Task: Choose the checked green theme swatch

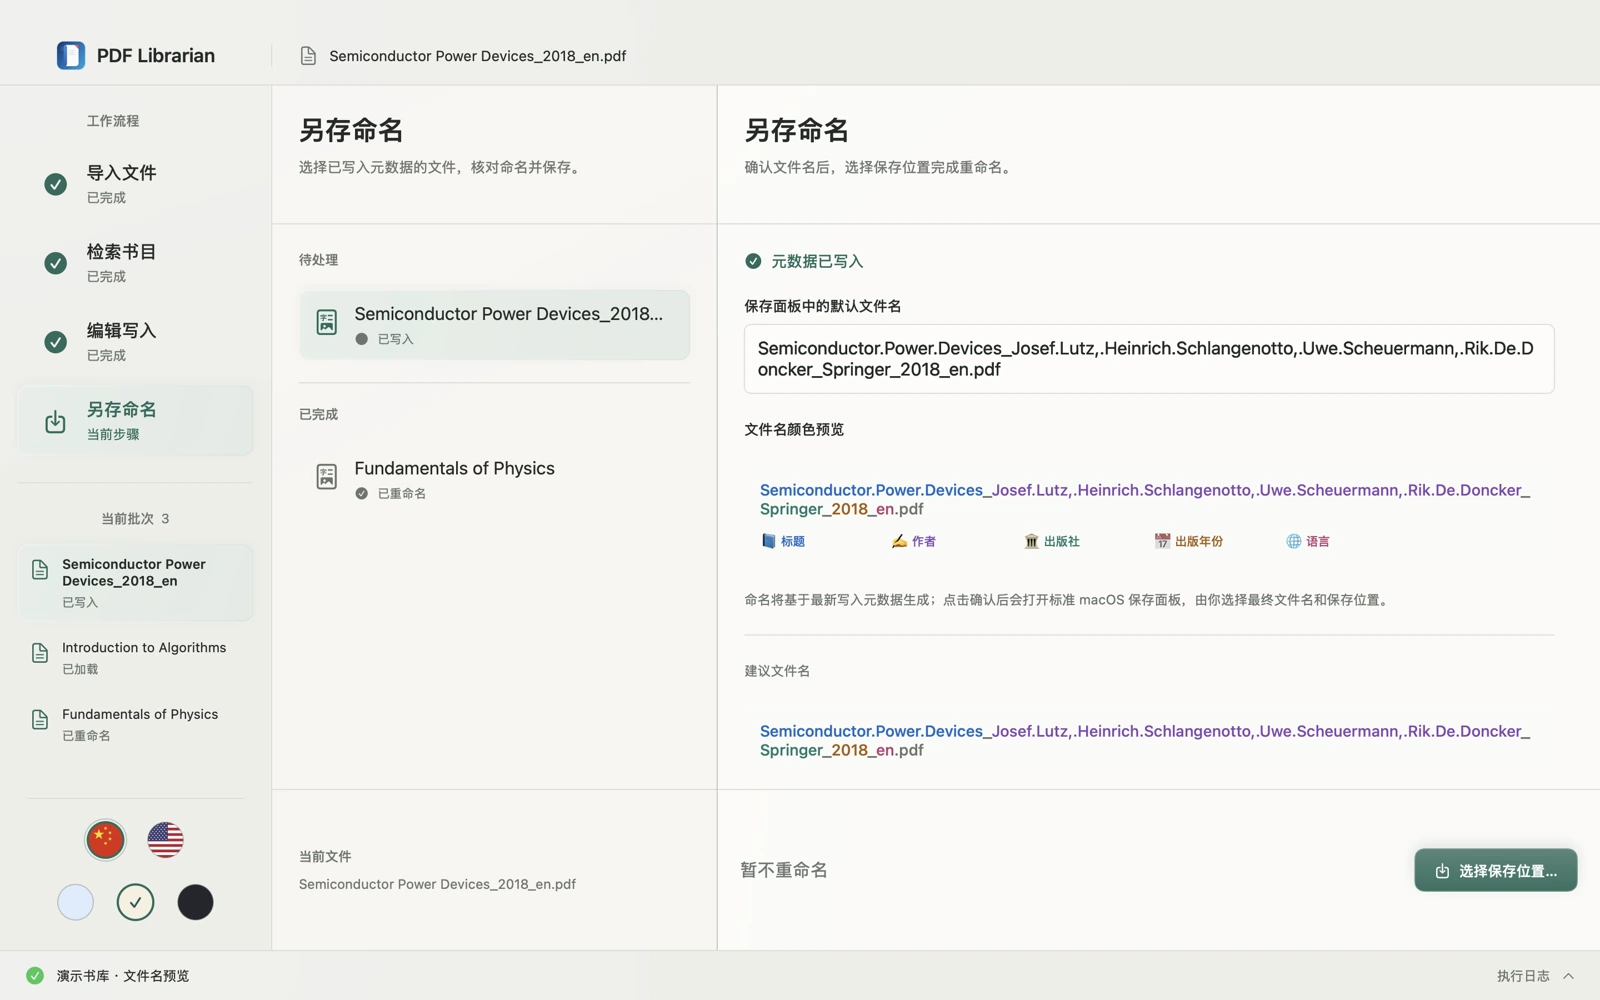Action: click(135, 902)
